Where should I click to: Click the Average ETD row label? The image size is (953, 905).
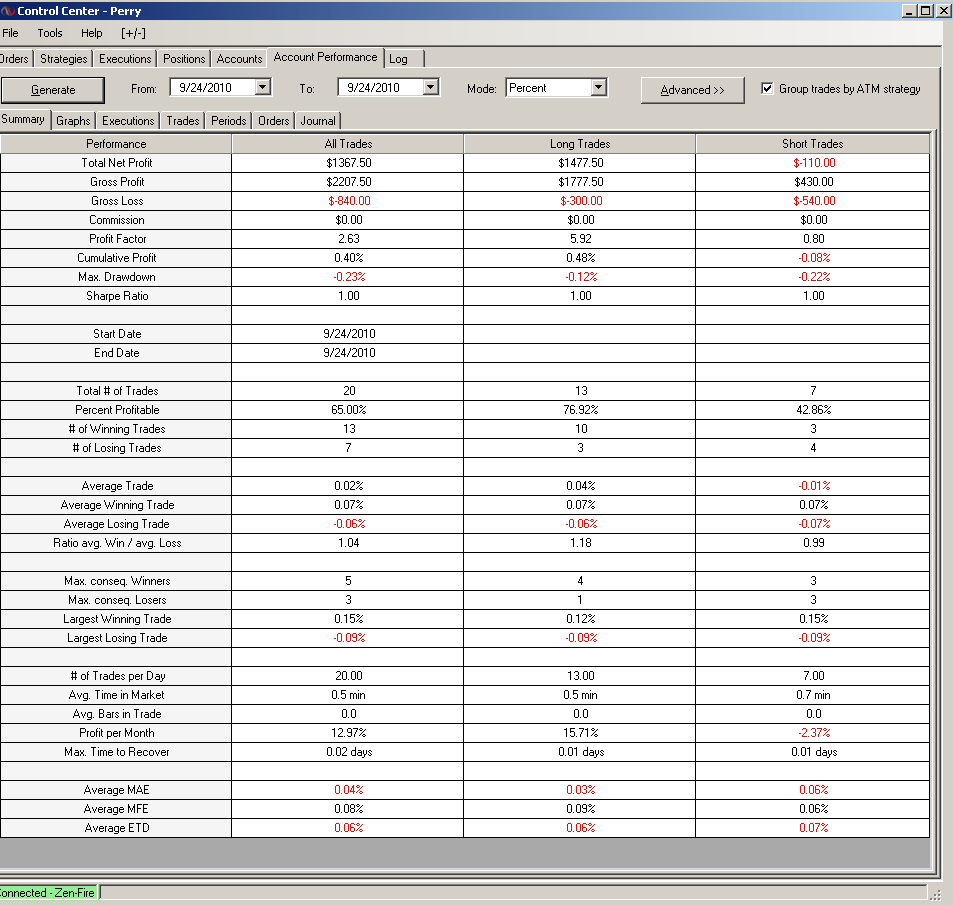click(117, 828)
